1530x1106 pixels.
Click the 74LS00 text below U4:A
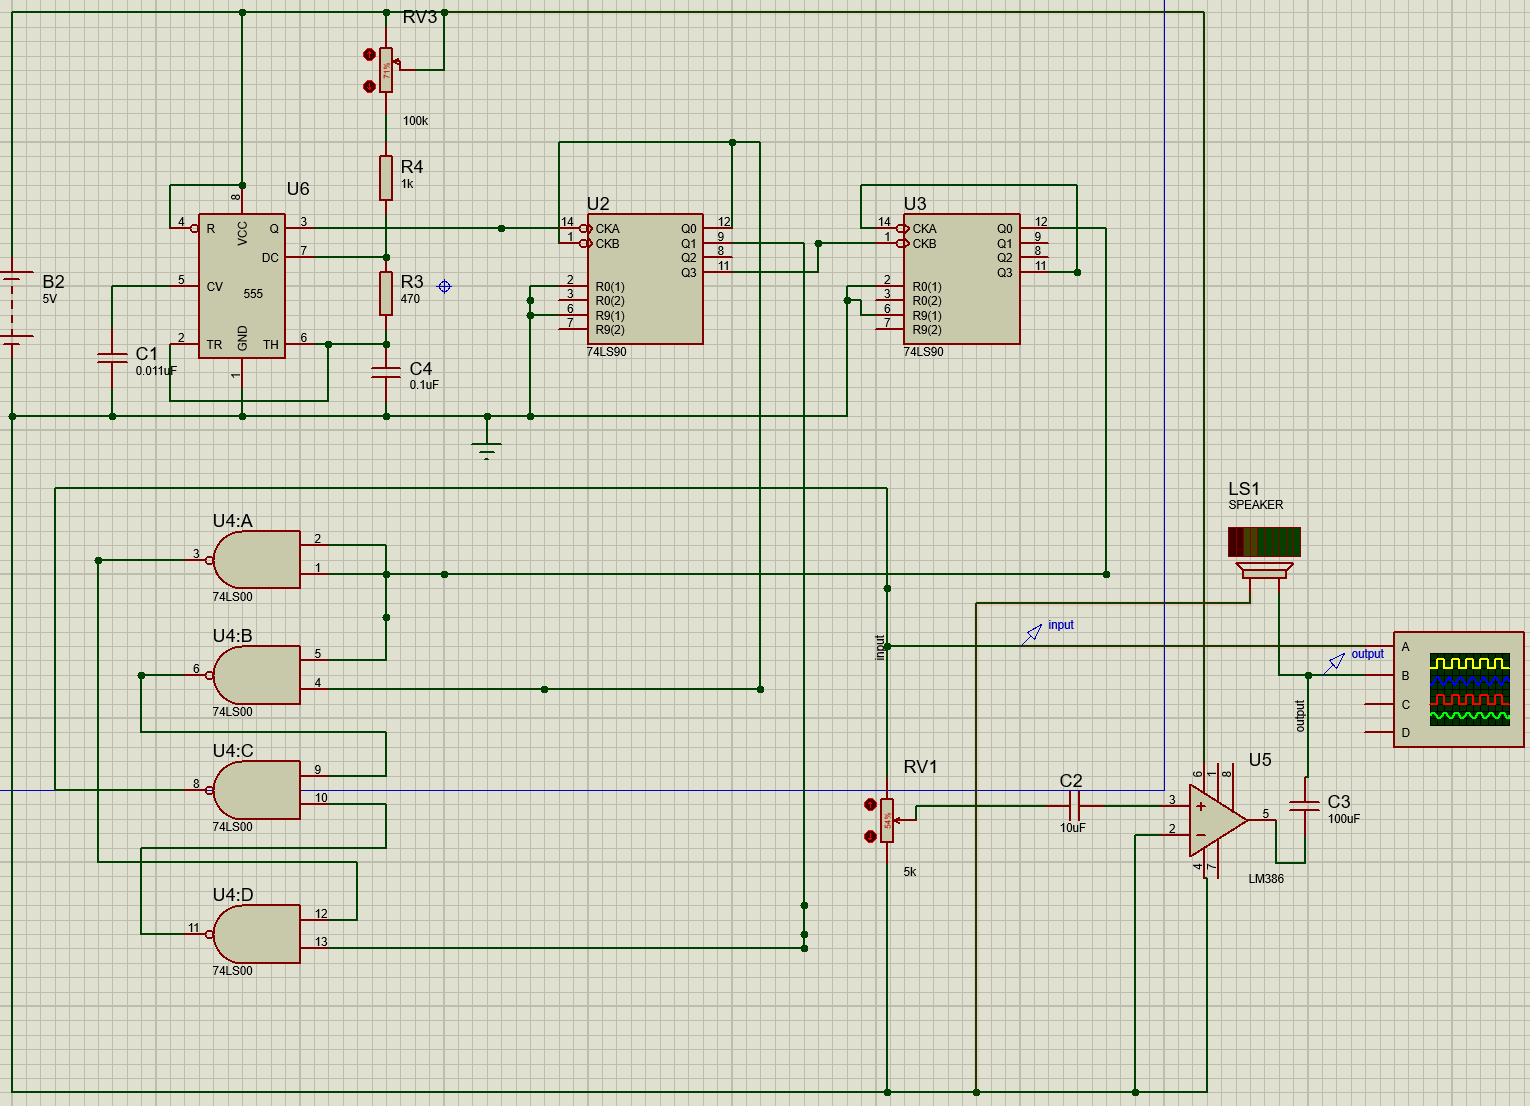coord(232,597)
